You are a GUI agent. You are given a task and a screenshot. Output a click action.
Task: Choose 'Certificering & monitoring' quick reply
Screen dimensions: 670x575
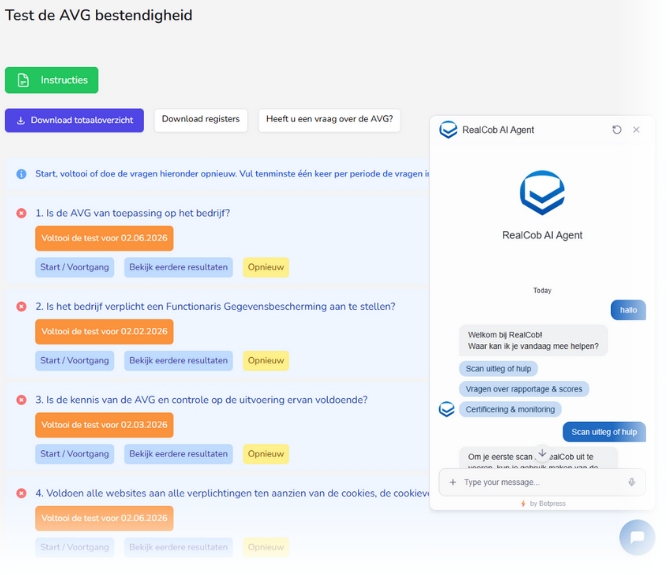510,409
